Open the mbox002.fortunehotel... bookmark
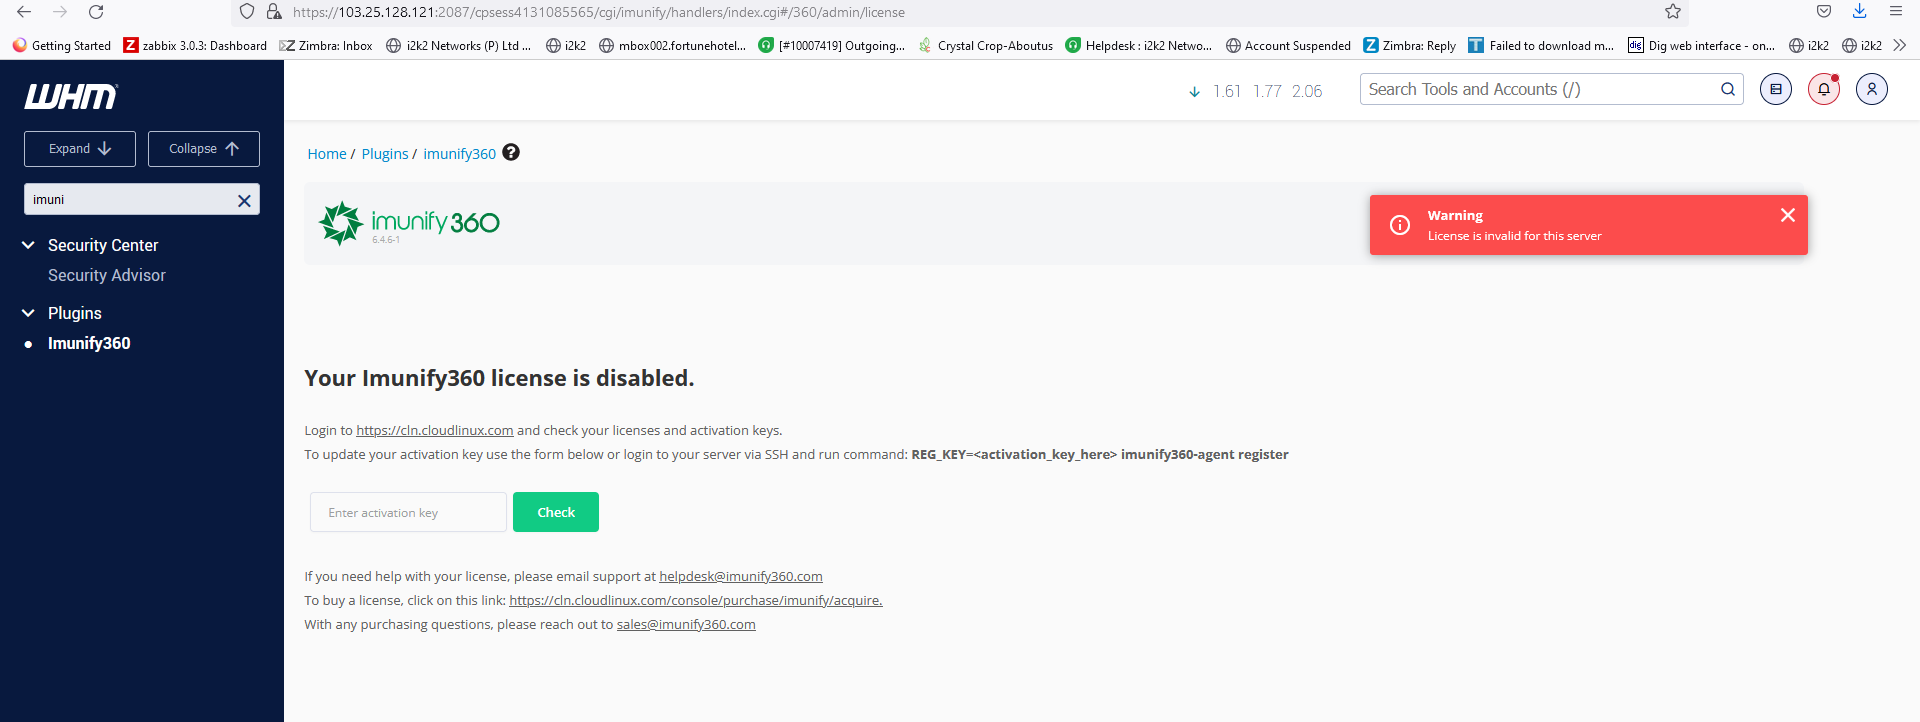Viewport: 1920px width, 722px height. coord(672,45)
